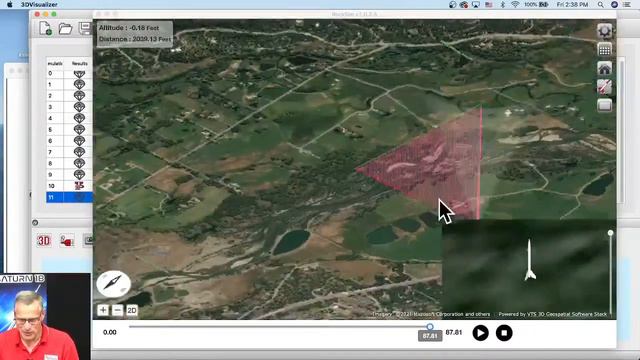Select simulation row 0
This screenshot has width=640, height=360.
tap(69, 73)
